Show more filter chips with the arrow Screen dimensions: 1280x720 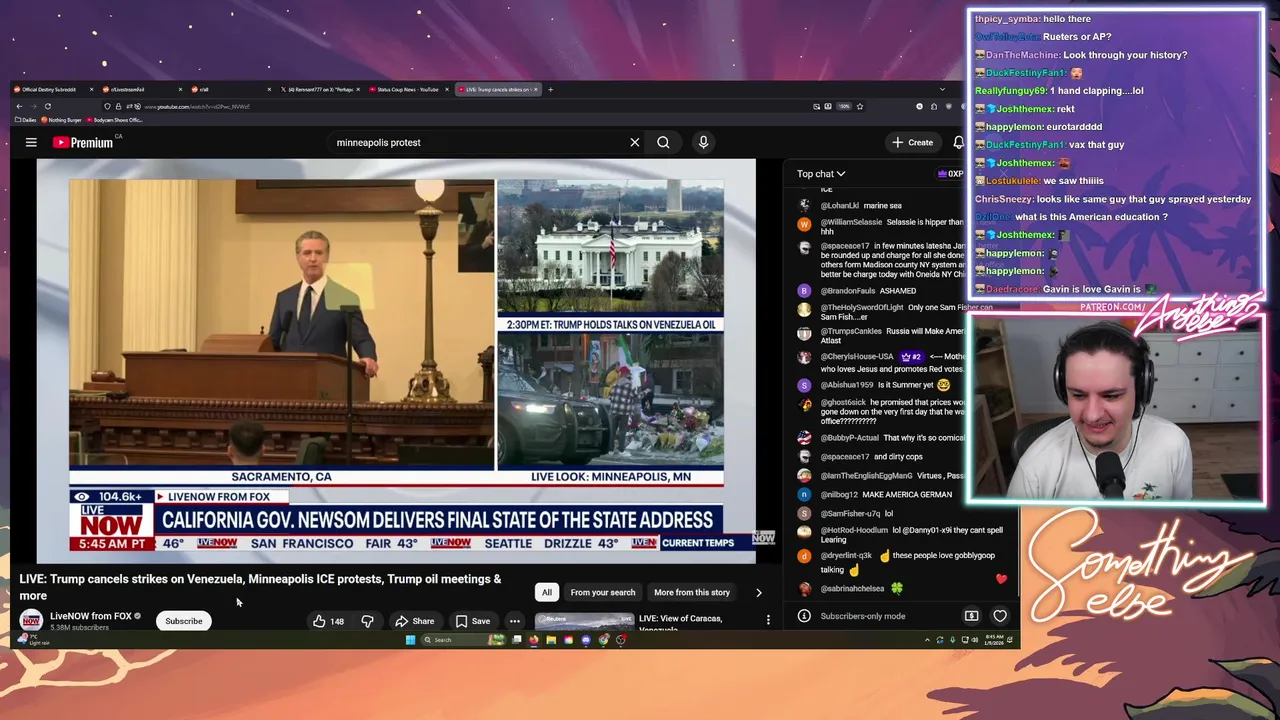tap(758, 592)
